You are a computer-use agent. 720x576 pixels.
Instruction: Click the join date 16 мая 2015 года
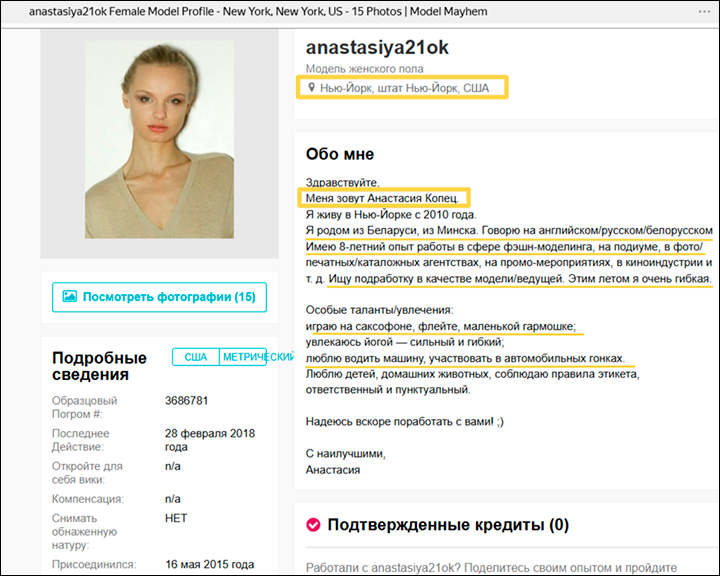[209, 564]
